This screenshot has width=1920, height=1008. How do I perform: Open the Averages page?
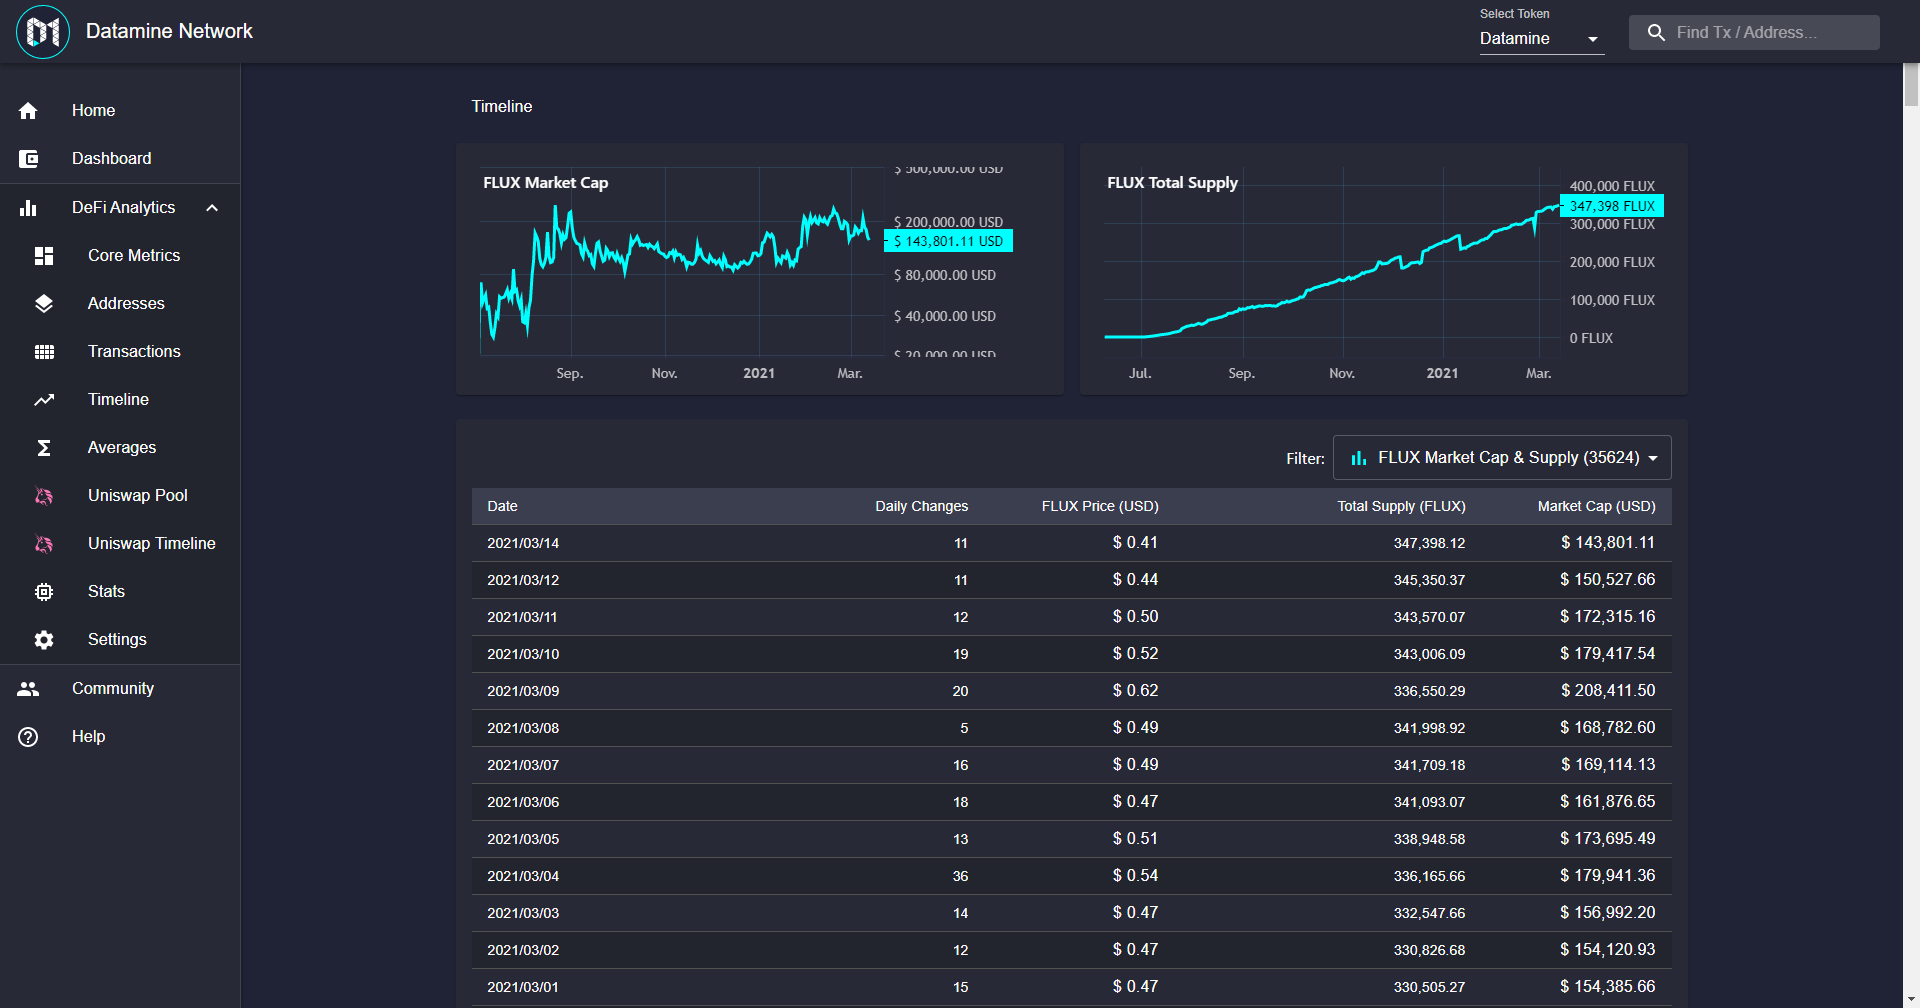coord(122,448)
